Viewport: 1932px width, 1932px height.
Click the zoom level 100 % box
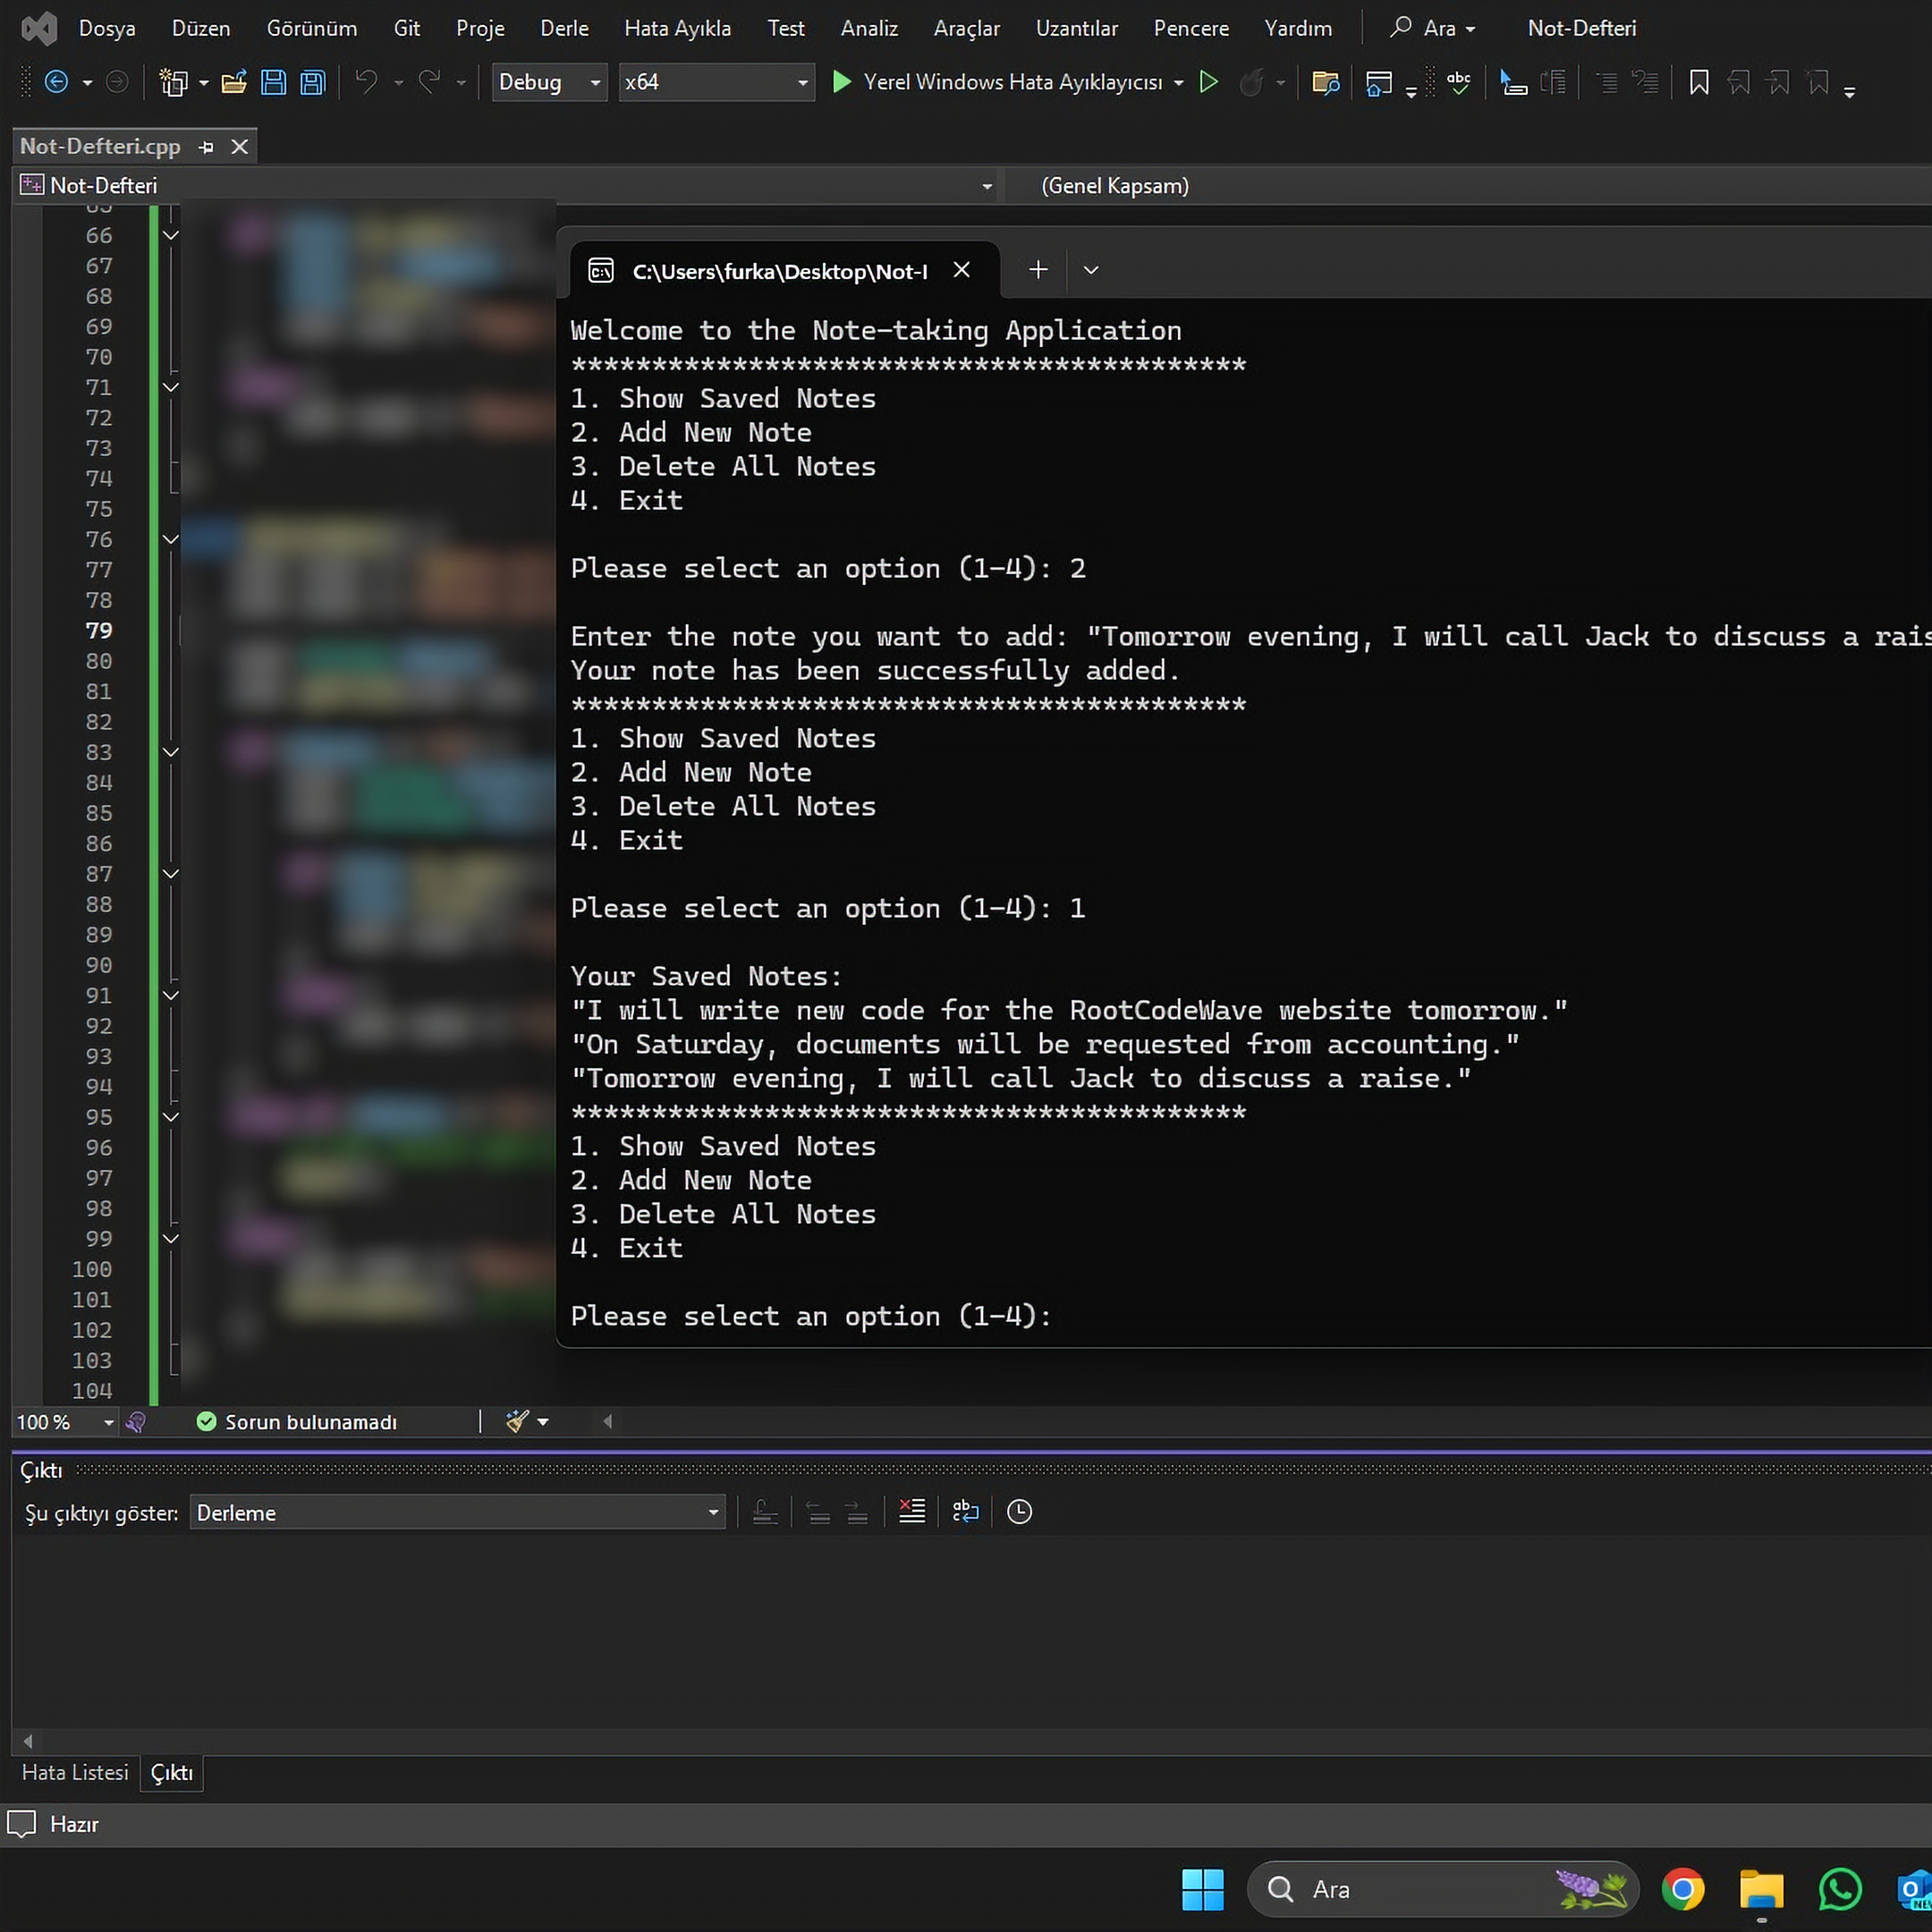click(x=55, y=1422)
